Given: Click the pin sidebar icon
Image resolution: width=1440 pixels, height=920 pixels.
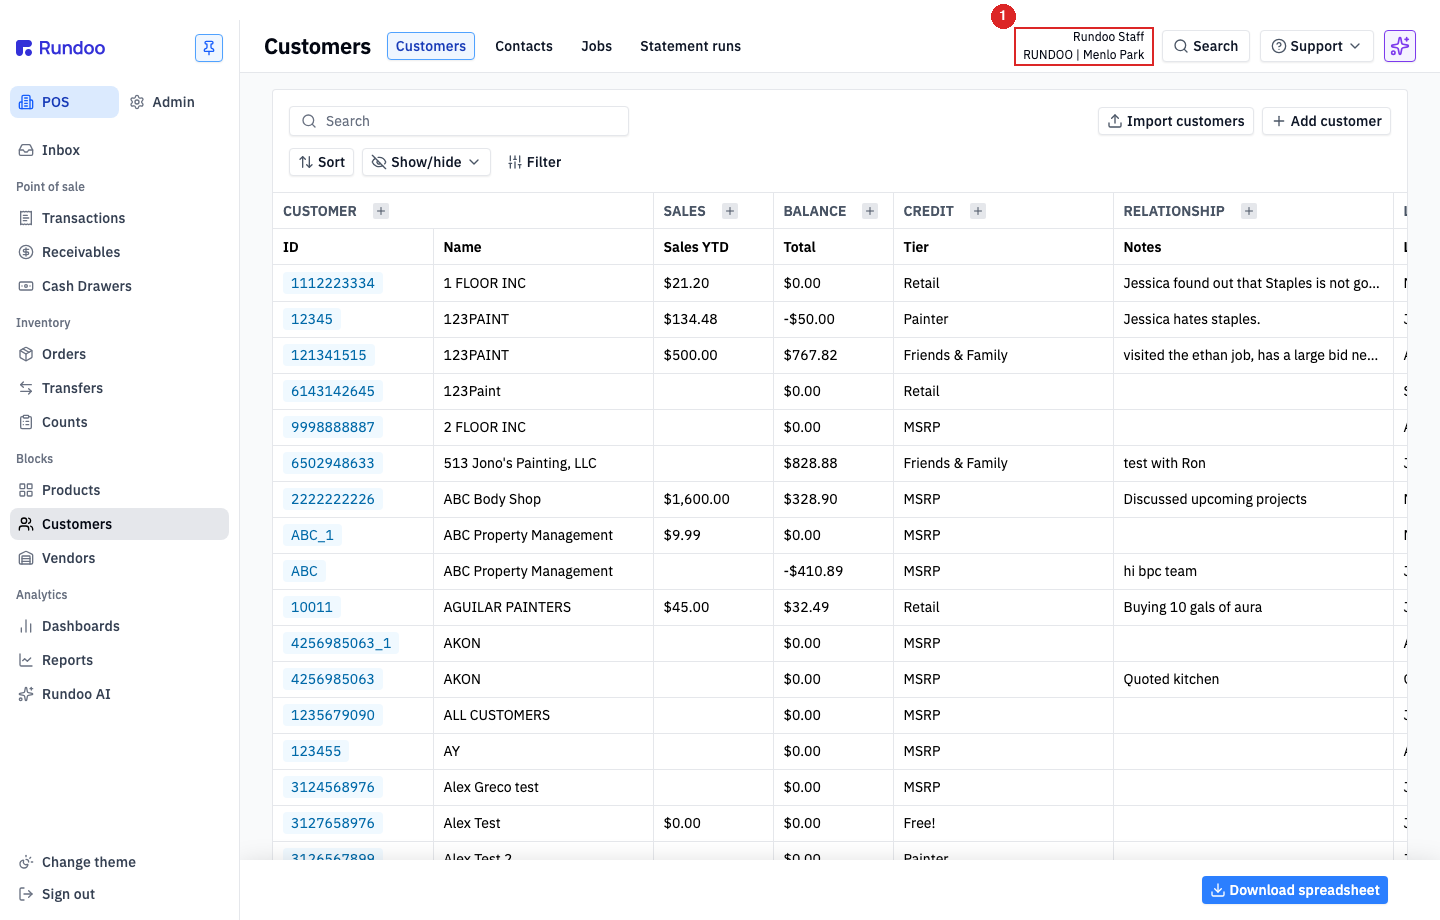Looking at the screenshot, I should click(209, 48).
